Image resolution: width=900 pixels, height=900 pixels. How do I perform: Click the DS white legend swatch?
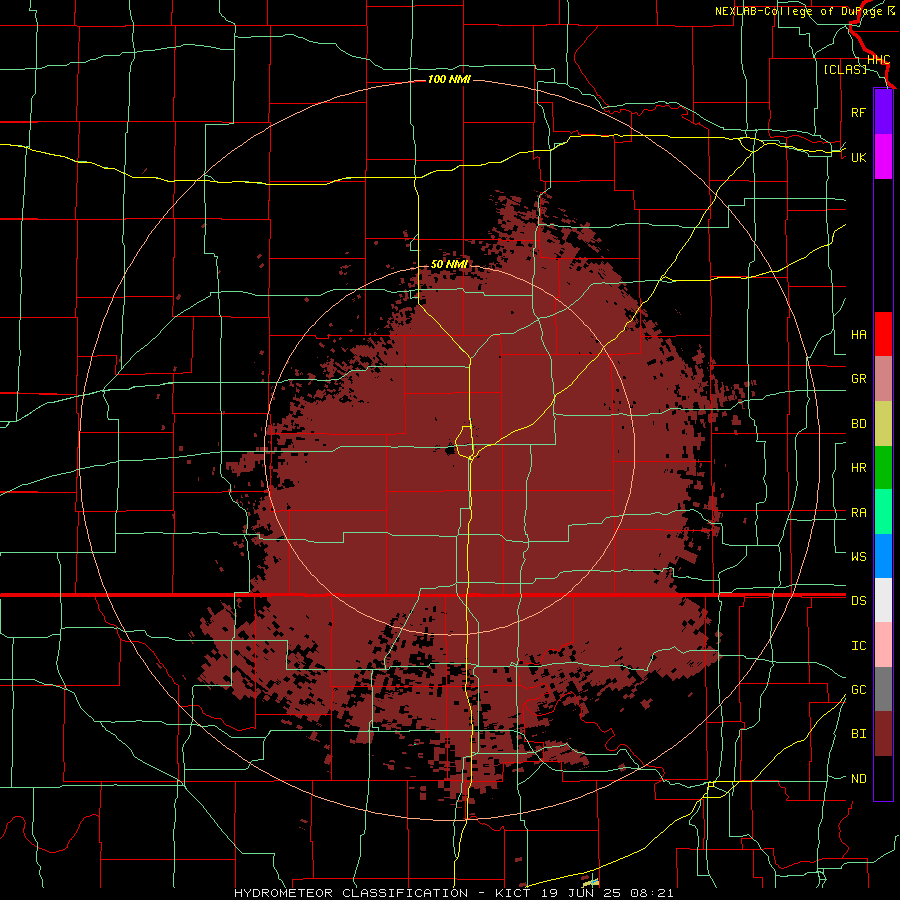click(x=883, y=600)
